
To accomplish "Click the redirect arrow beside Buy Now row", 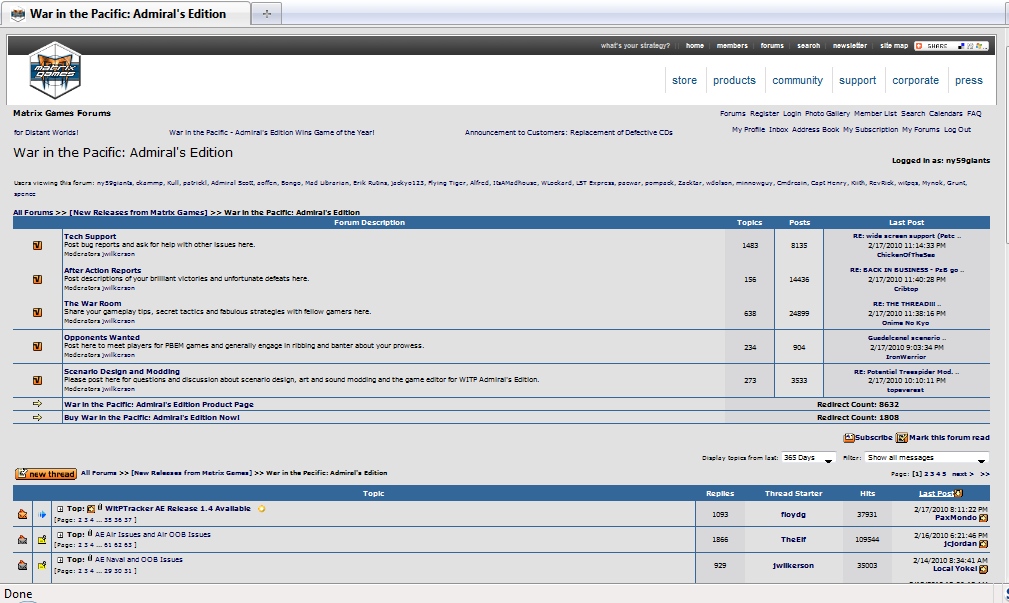I will pos(37,417).
